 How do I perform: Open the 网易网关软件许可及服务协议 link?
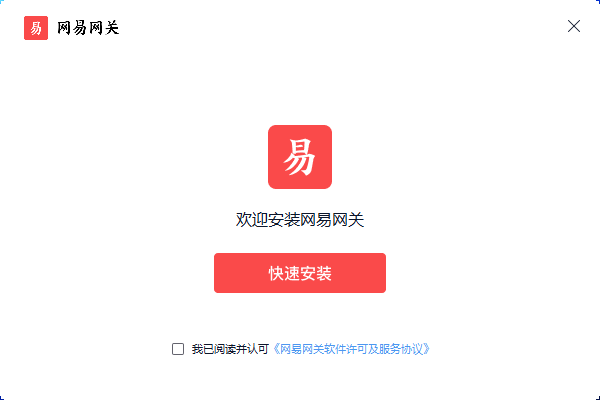351,349
